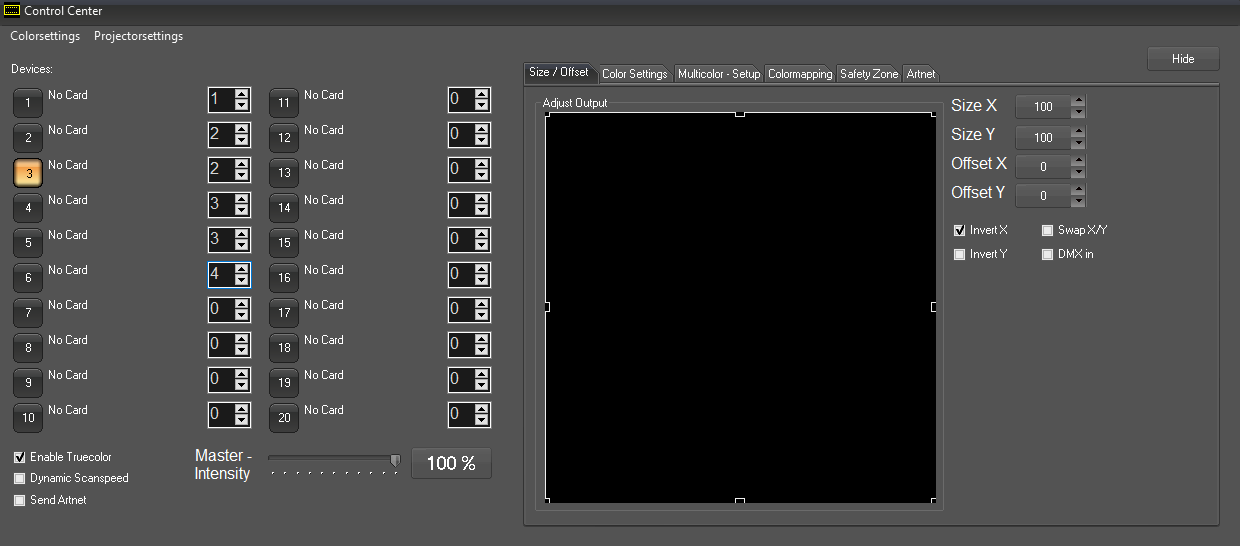Switch to the Safety Zone tab
The height and width of the screenshot is (546, 1240).
[x=868, y=74]
